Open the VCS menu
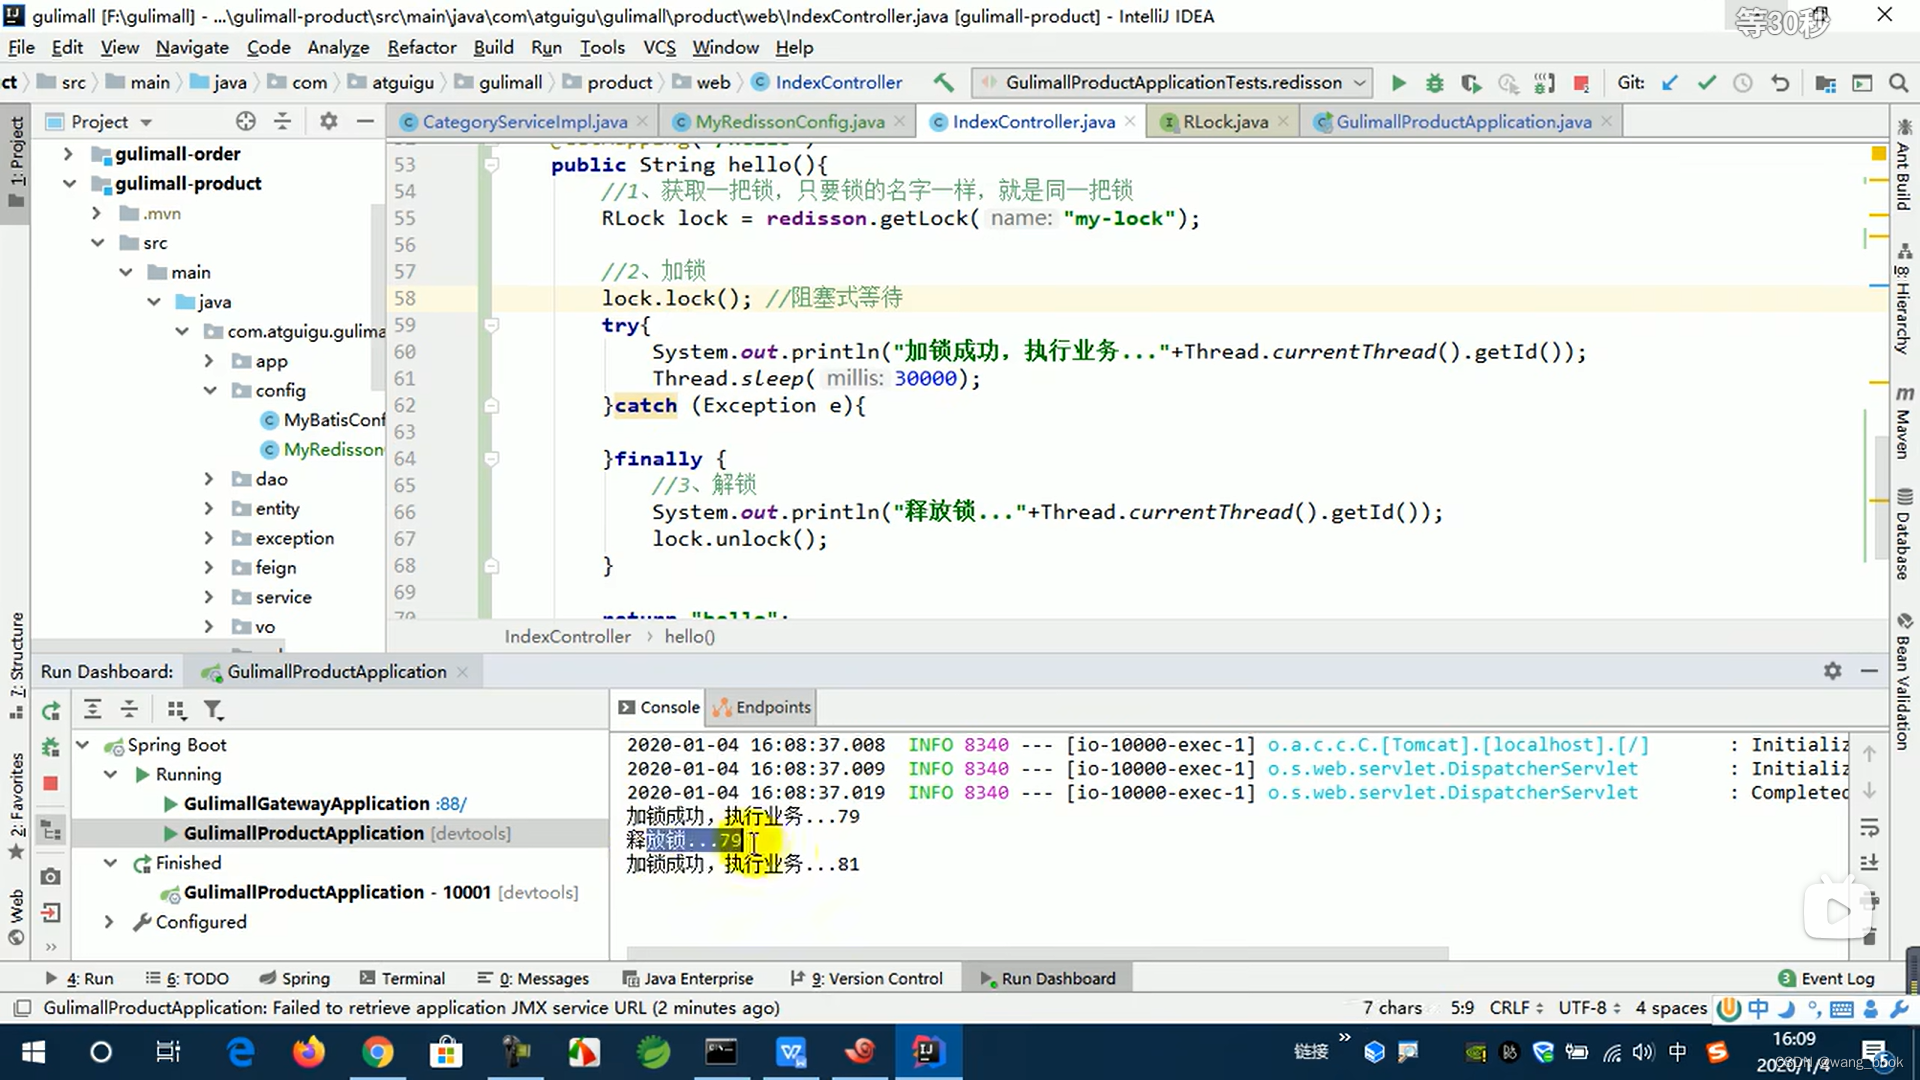 pos(659,47)
